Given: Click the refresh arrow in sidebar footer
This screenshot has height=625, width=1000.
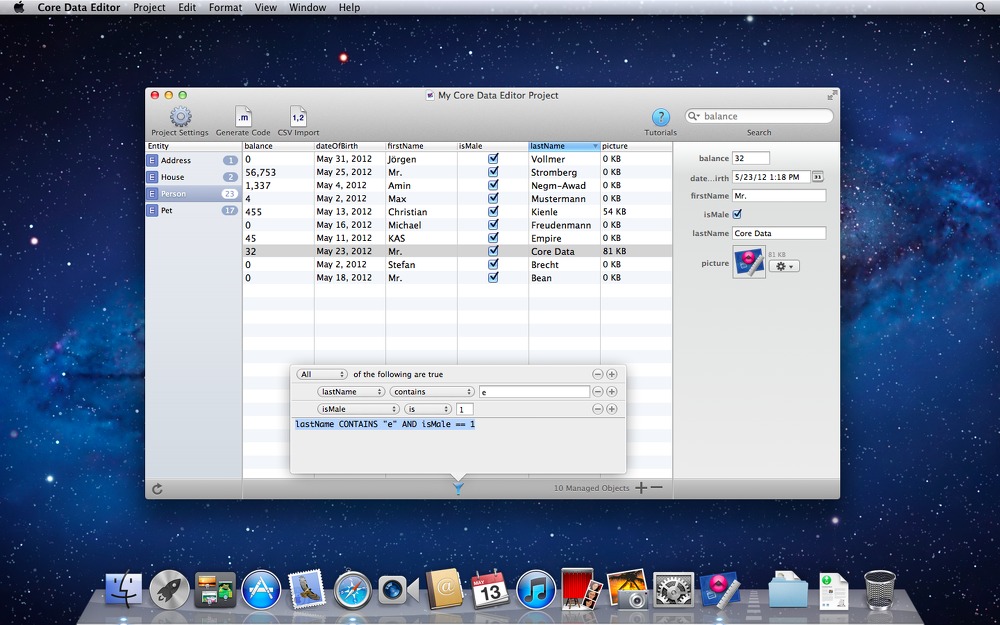Looking at the screenshot, I should pos(158,489).
